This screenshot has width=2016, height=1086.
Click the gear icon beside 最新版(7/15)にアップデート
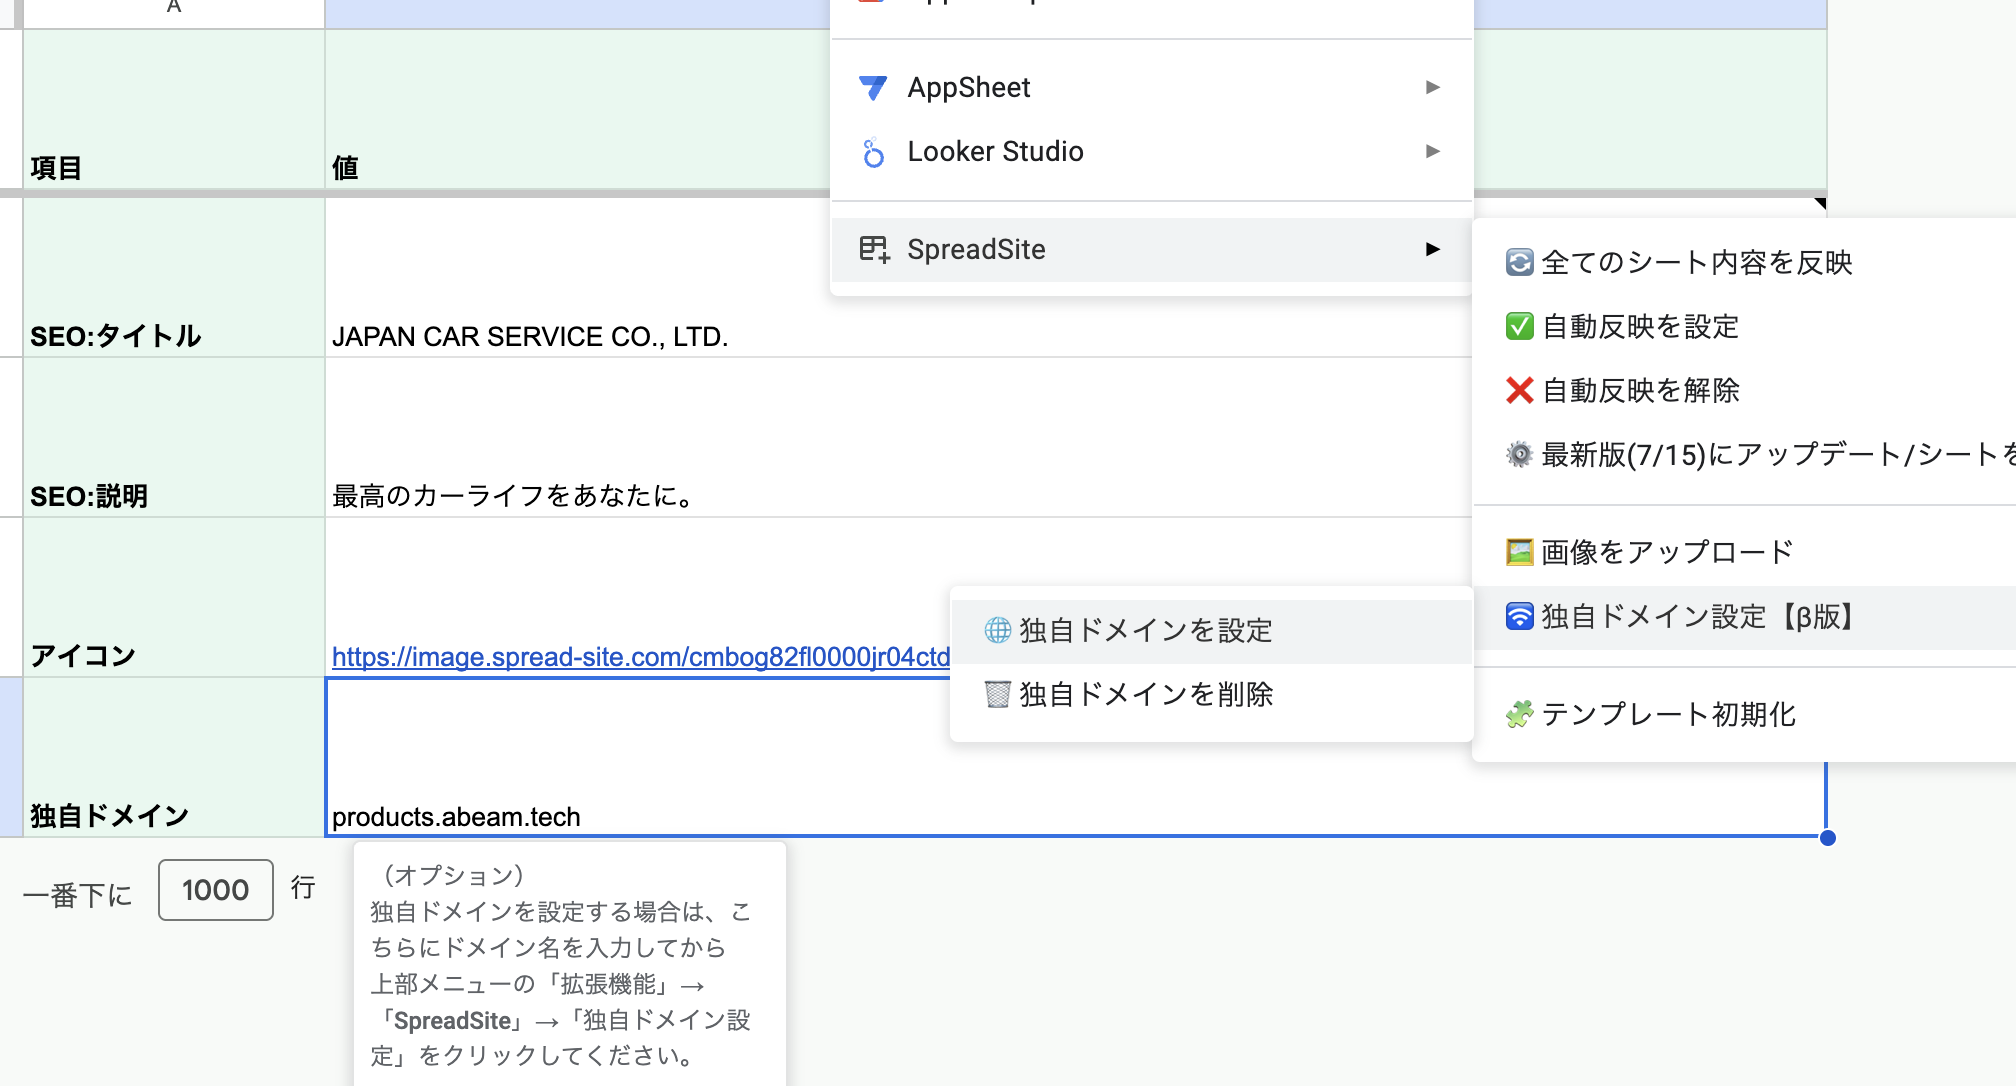point(1519,455)
